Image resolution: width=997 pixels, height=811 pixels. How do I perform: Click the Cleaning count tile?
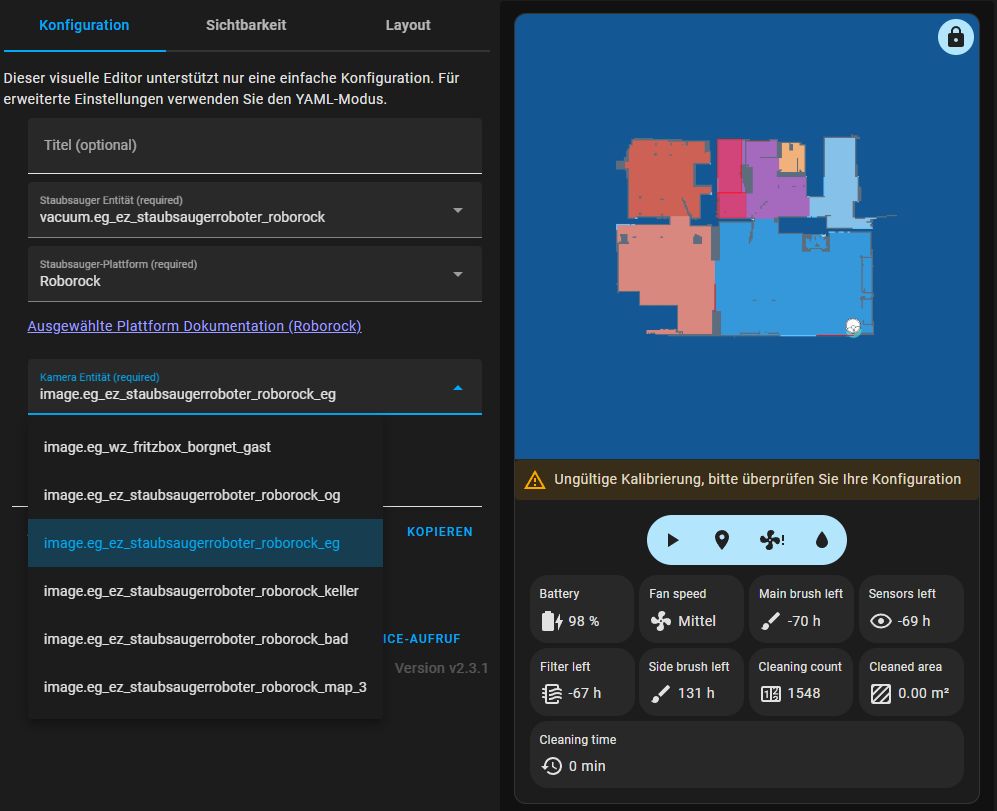(x=801, y=681)
